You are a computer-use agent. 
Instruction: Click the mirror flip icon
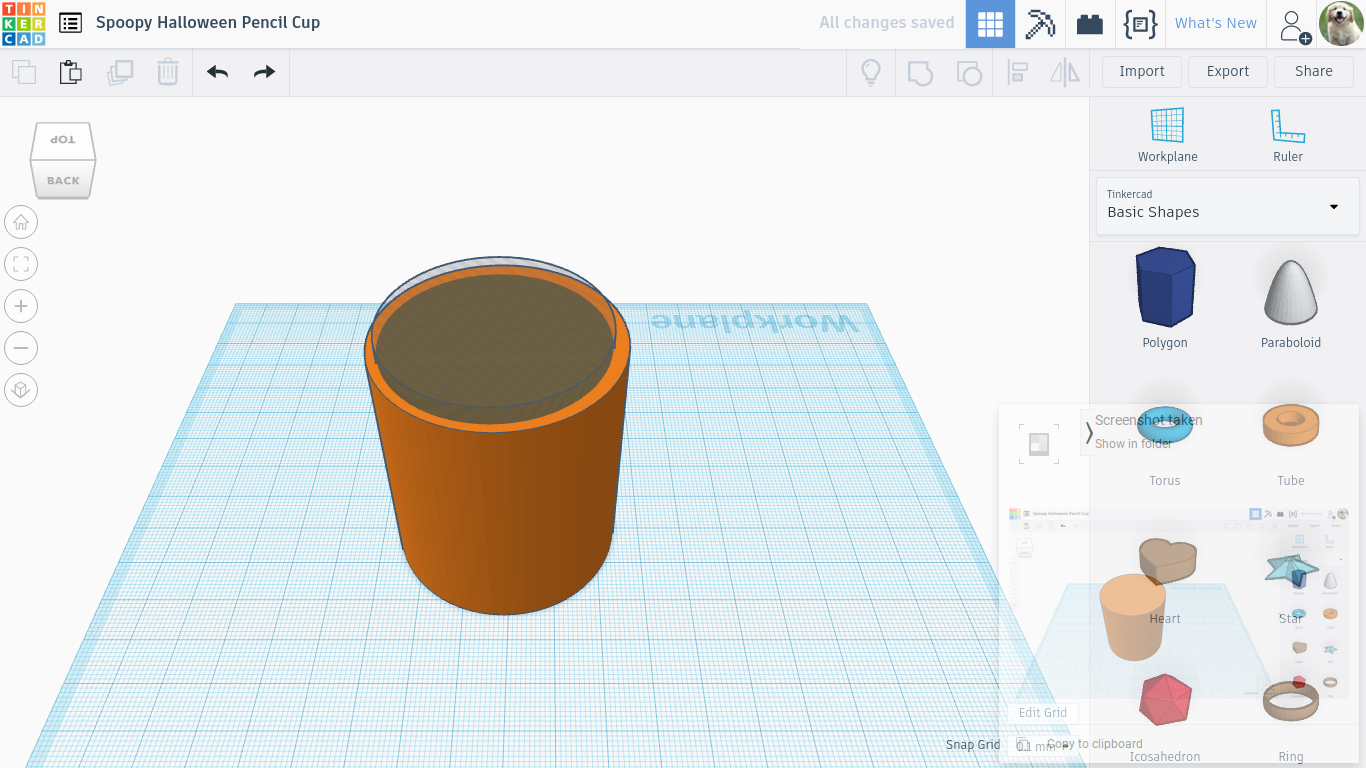[x=1065, y=72]
